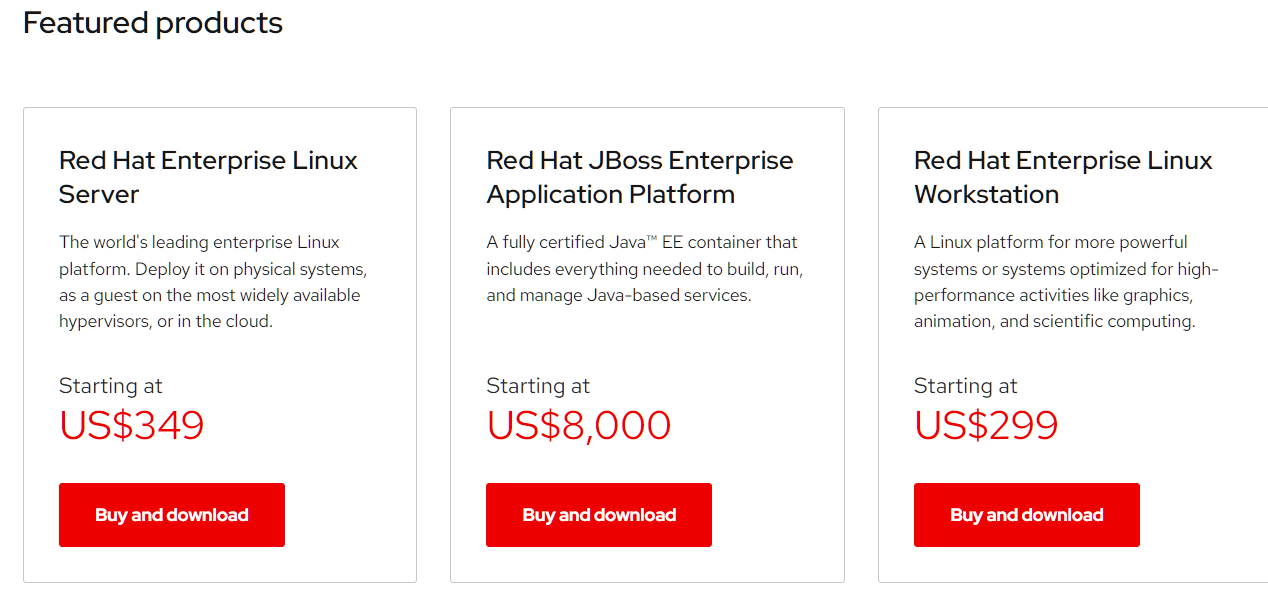Image resolution: width=1268 pixels, height=597 pixels.
Task: Click the Featured products heading
Action: tap(153, 22)
